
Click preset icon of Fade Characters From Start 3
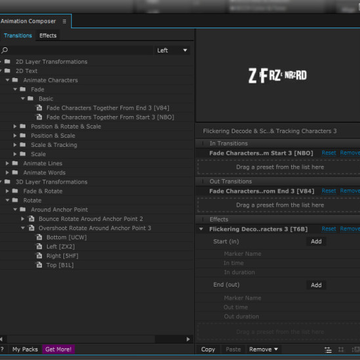click(x=39, y=117)
